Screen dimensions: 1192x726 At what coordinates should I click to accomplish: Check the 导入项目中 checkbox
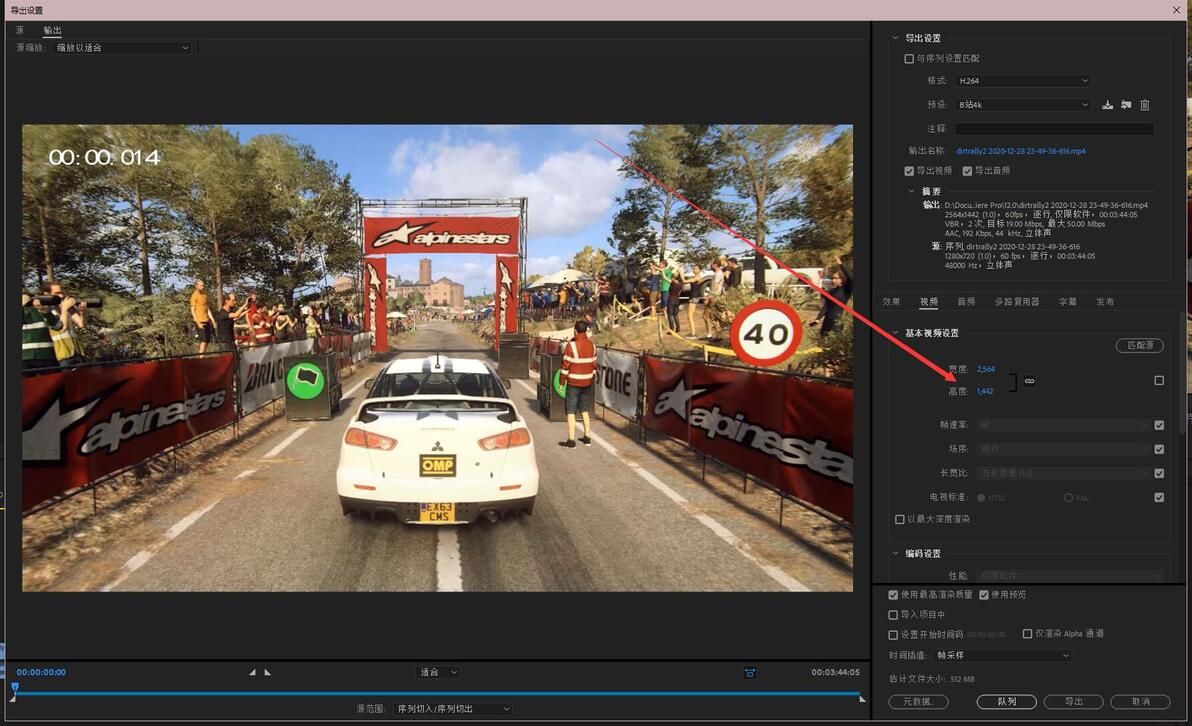(x=893, y=614)
